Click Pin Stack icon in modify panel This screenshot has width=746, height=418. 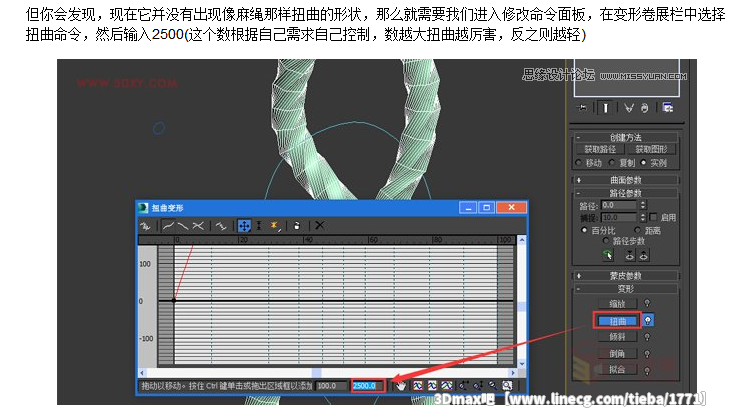(x=582, y=108)
